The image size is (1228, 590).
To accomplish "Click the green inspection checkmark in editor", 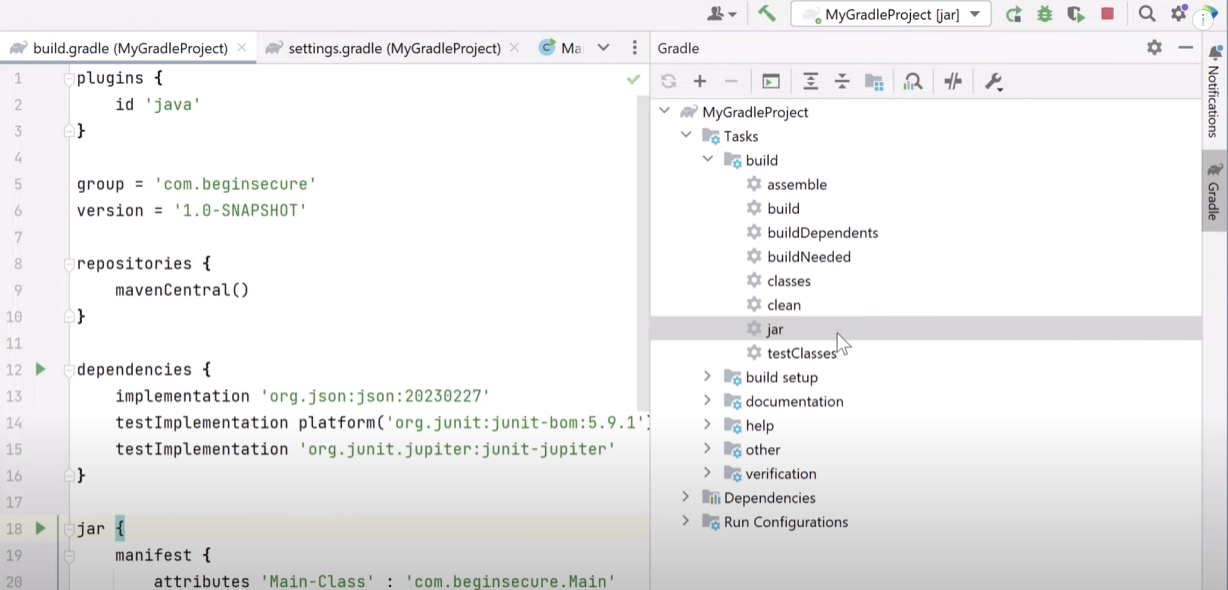I will tap(633, 78).
